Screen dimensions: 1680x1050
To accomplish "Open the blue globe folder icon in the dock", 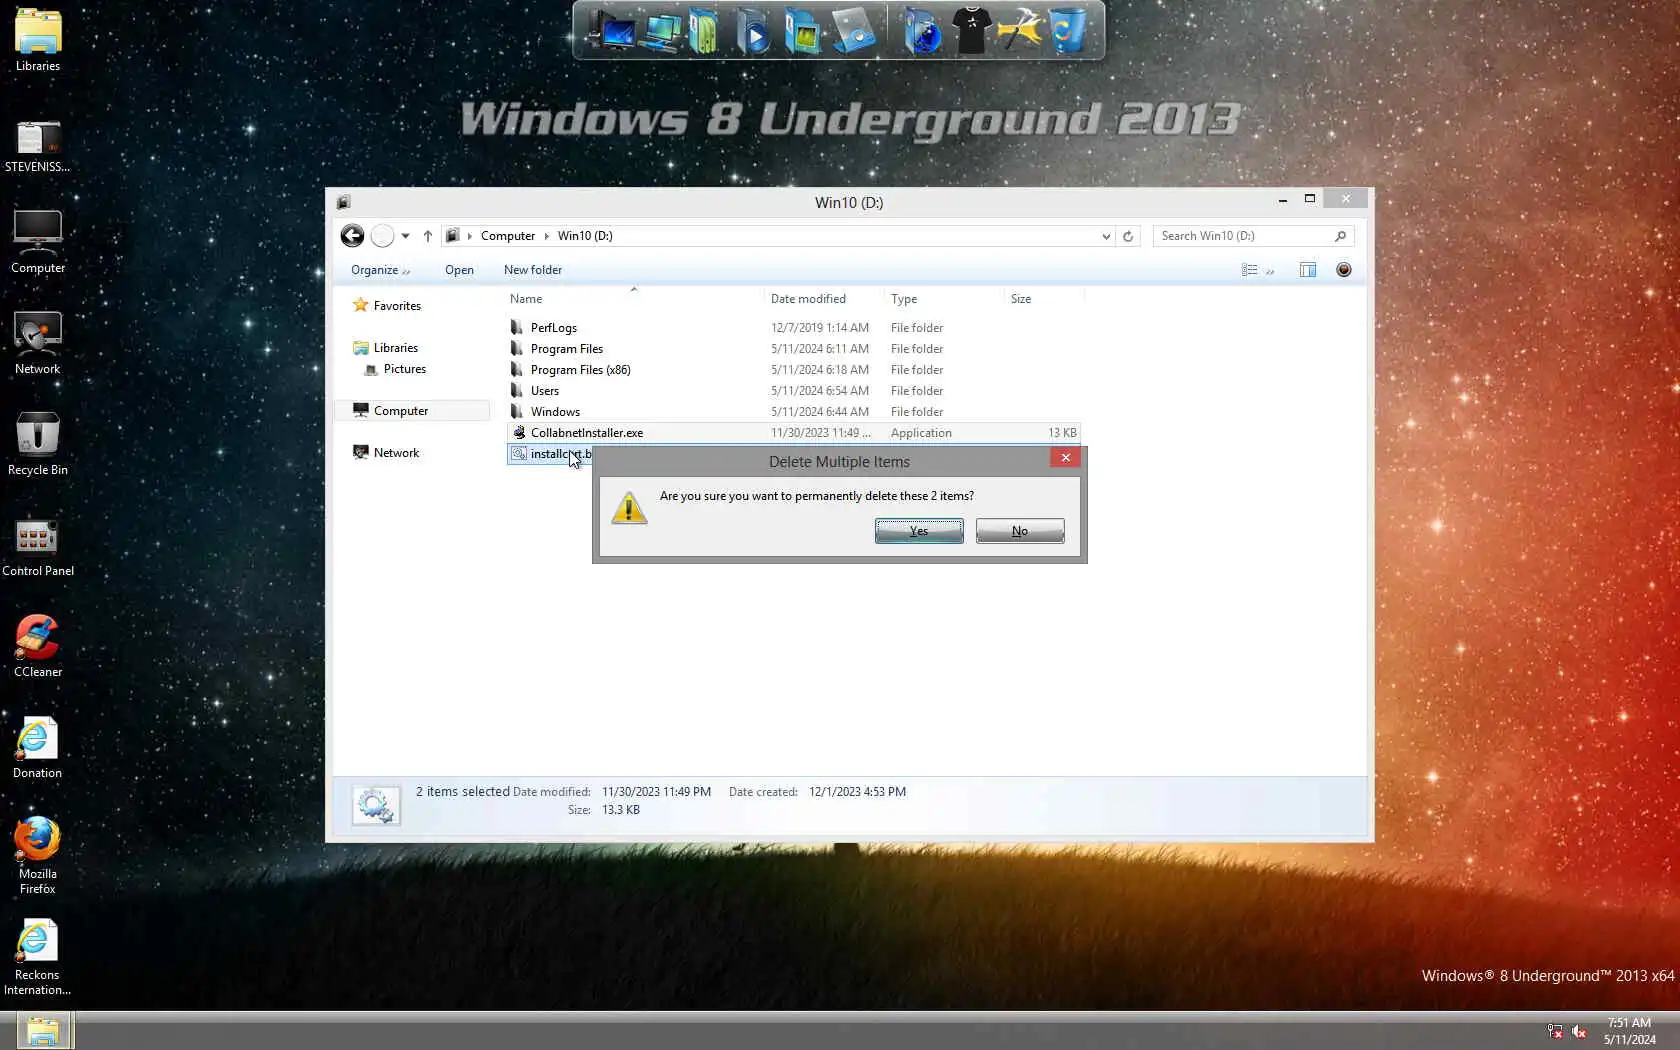I will pos(923,30).
